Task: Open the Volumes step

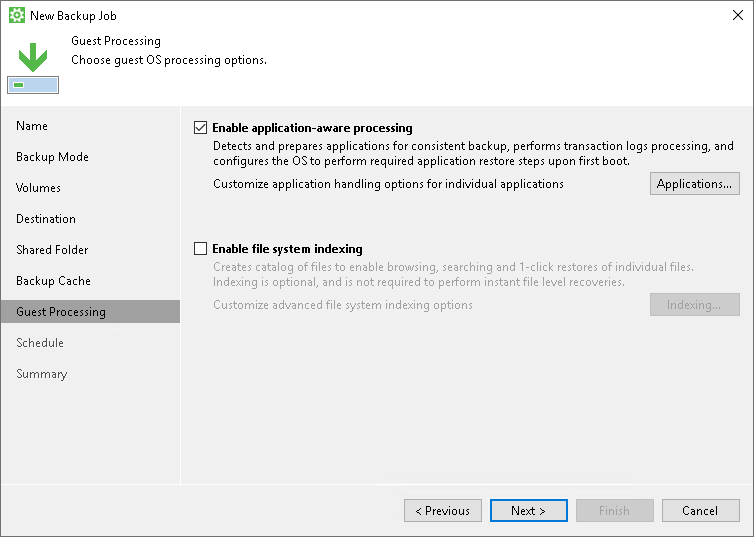Action: tap(38, 188)
